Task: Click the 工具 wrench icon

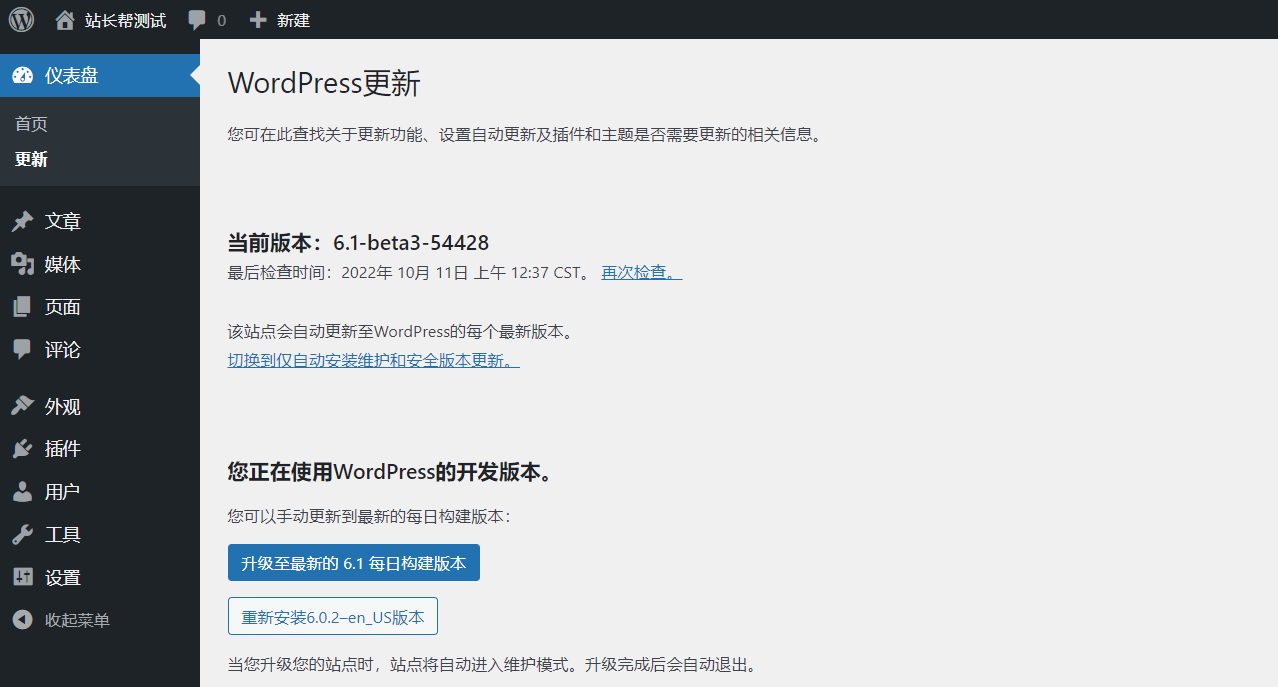Action: pos(22,535)
